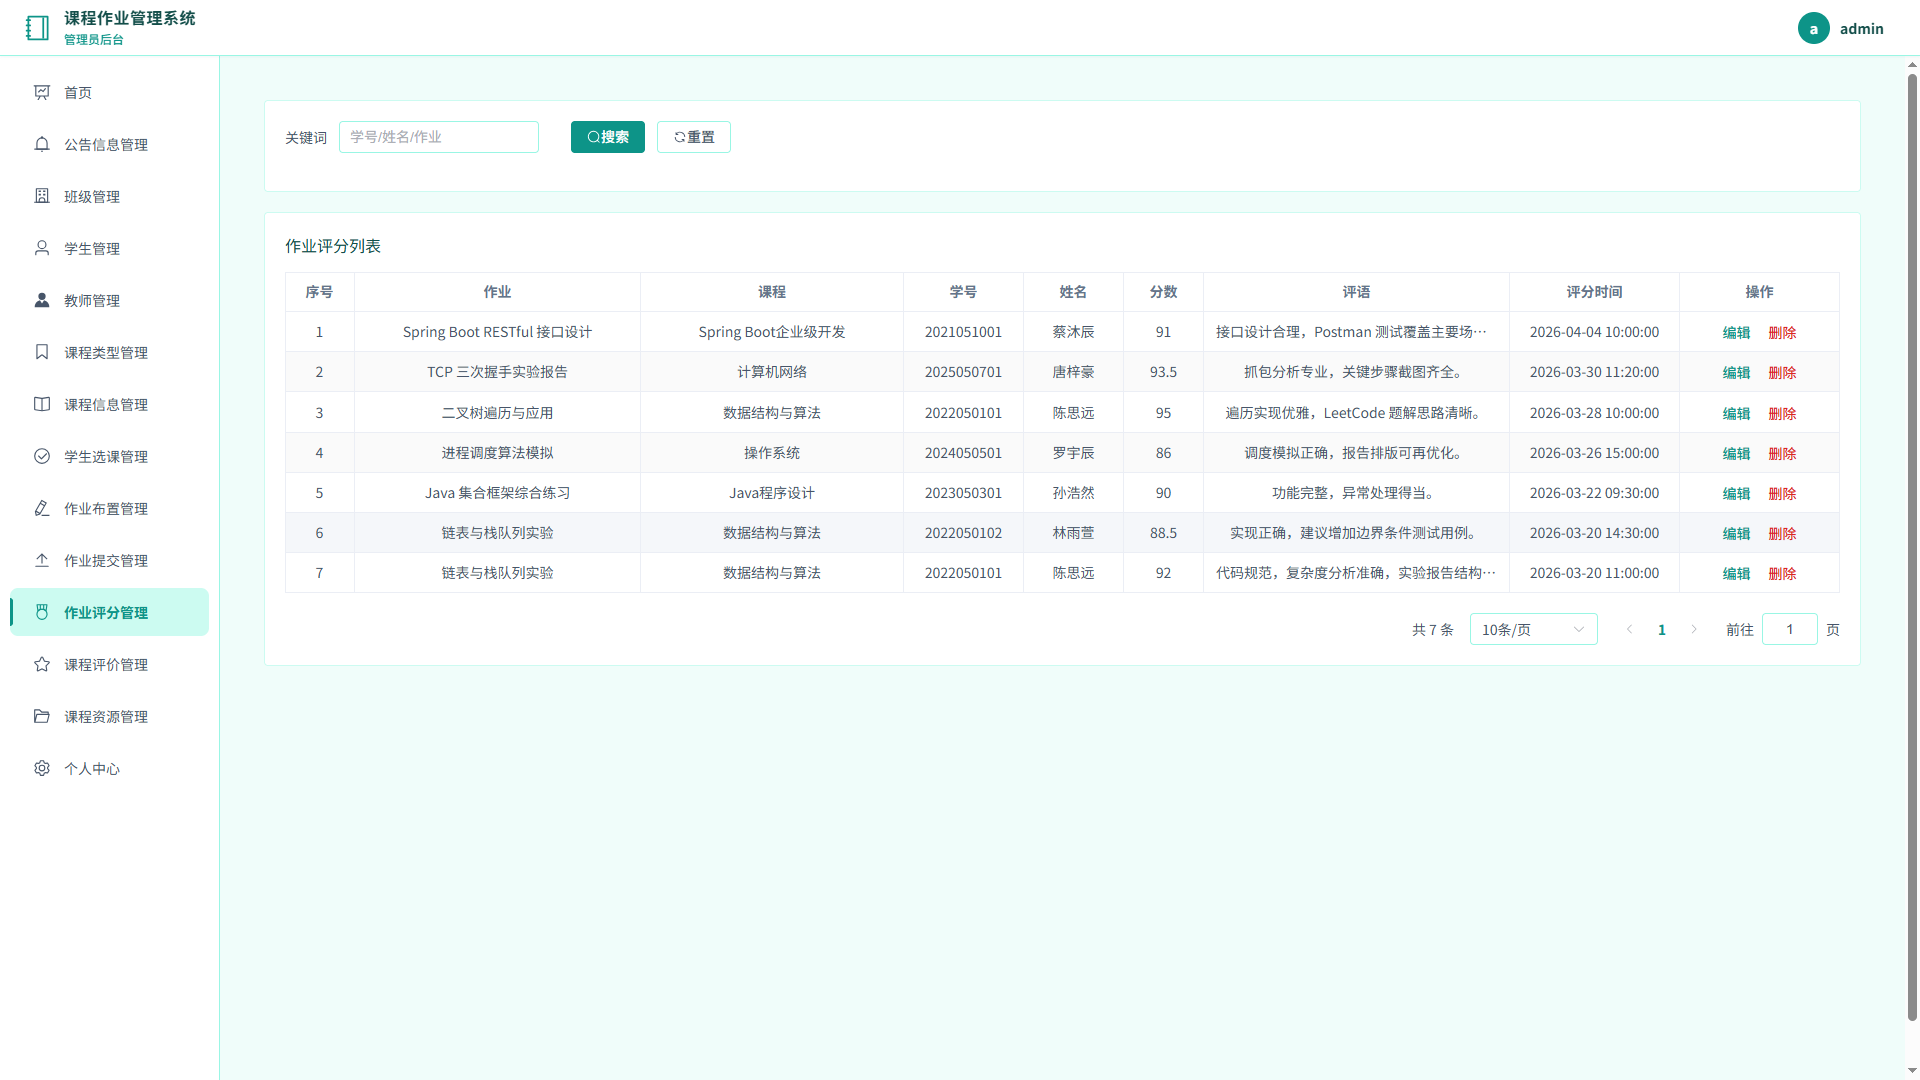Edit row for student 林雨萱
Screen dimensions: 1920x1080
click(x=1736, y=533)
